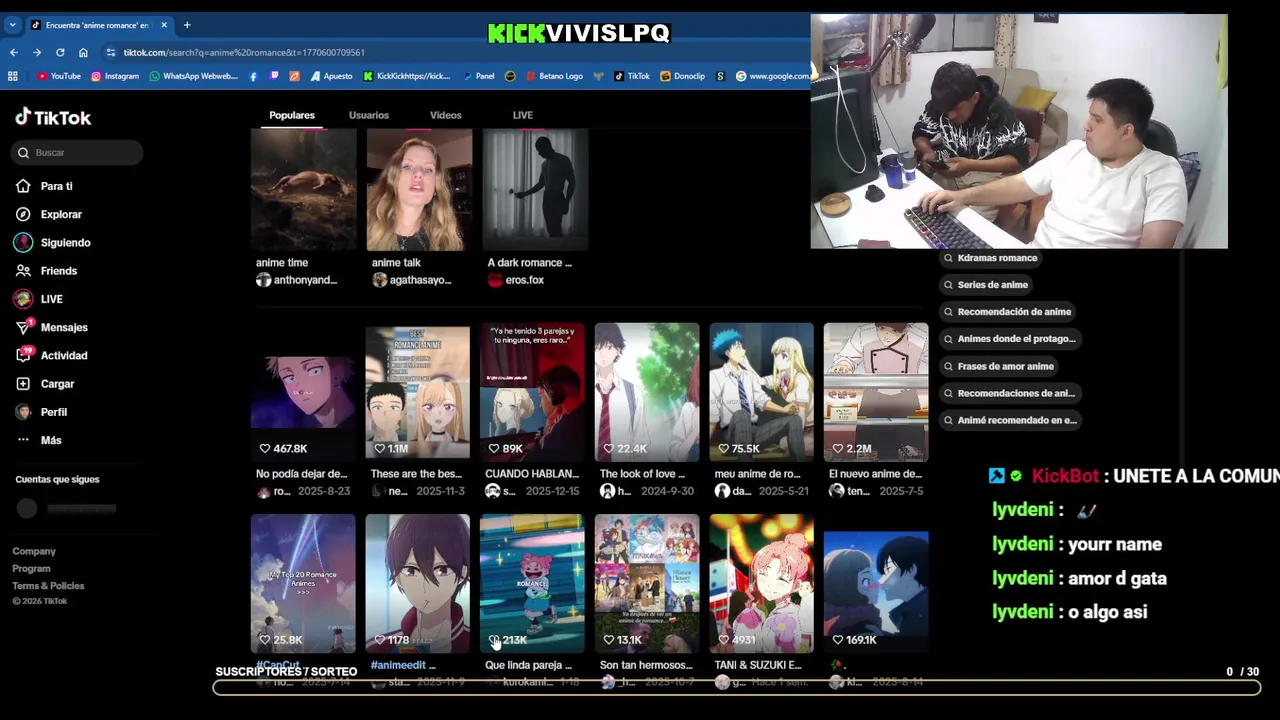
Task: Click the TikTok logo in sidebar
Action: pyautogui.click(x=53, y=117)
